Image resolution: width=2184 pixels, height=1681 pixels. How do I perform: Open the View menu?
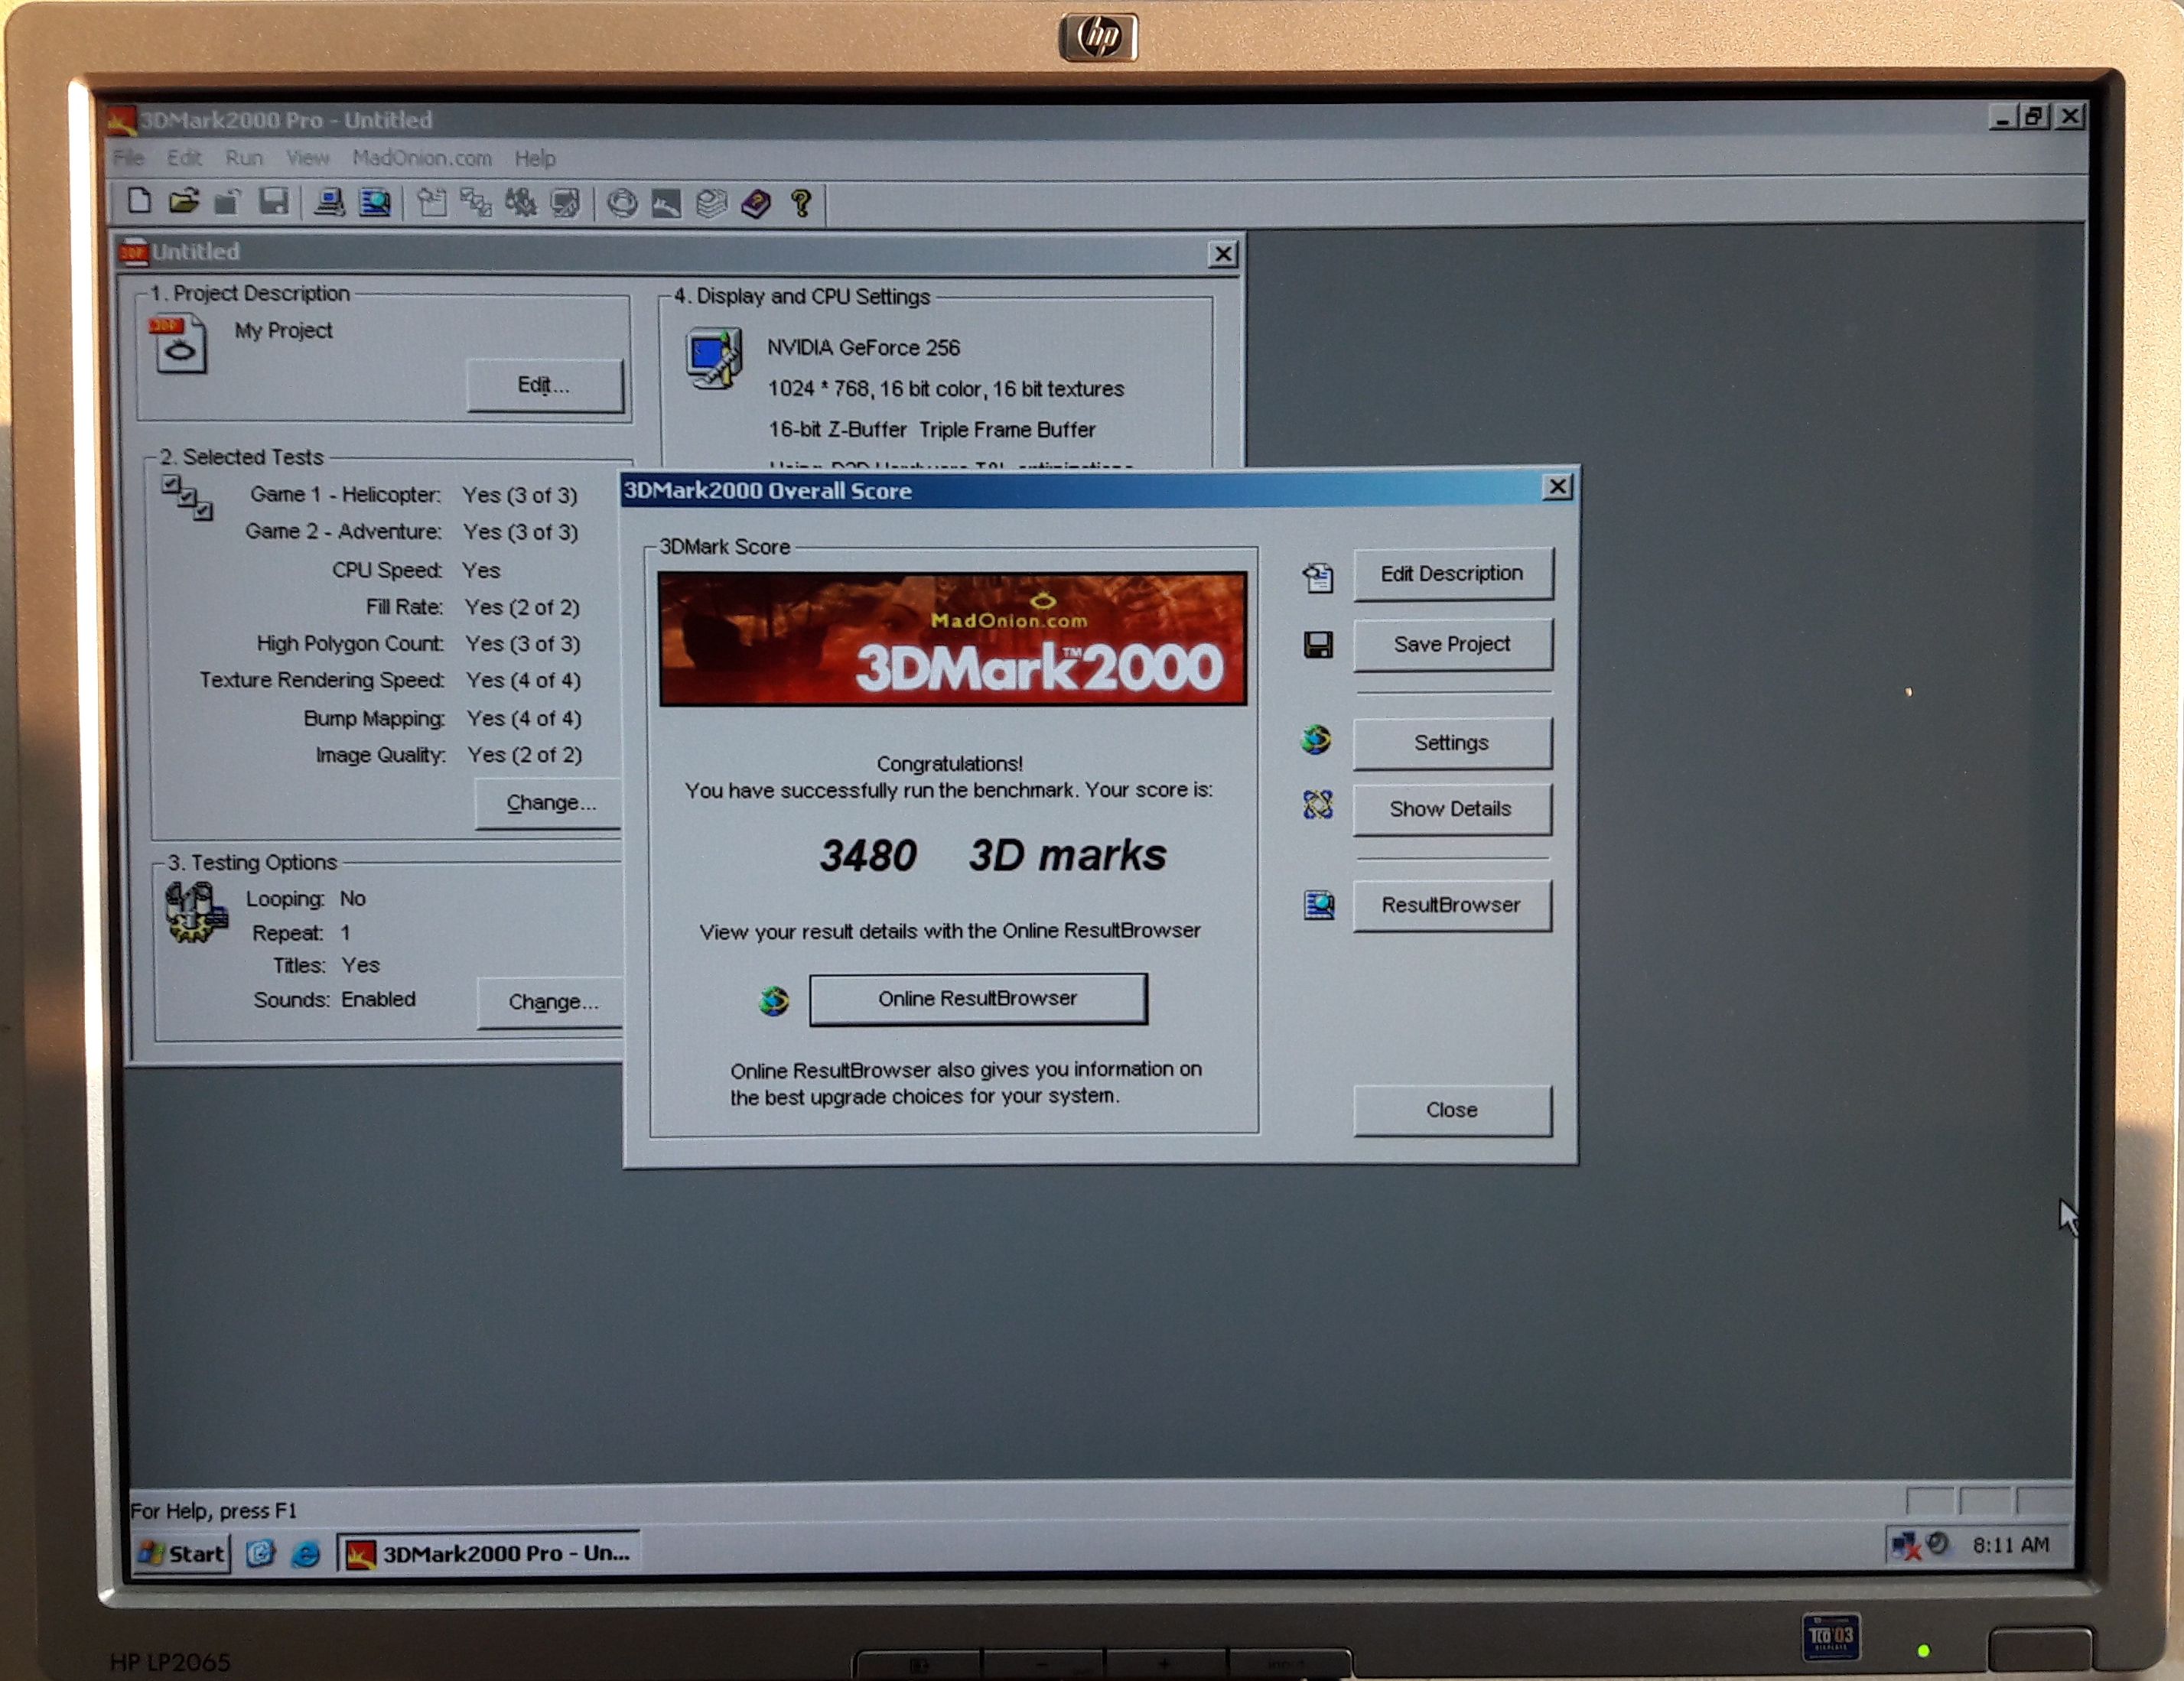(307, 158)
